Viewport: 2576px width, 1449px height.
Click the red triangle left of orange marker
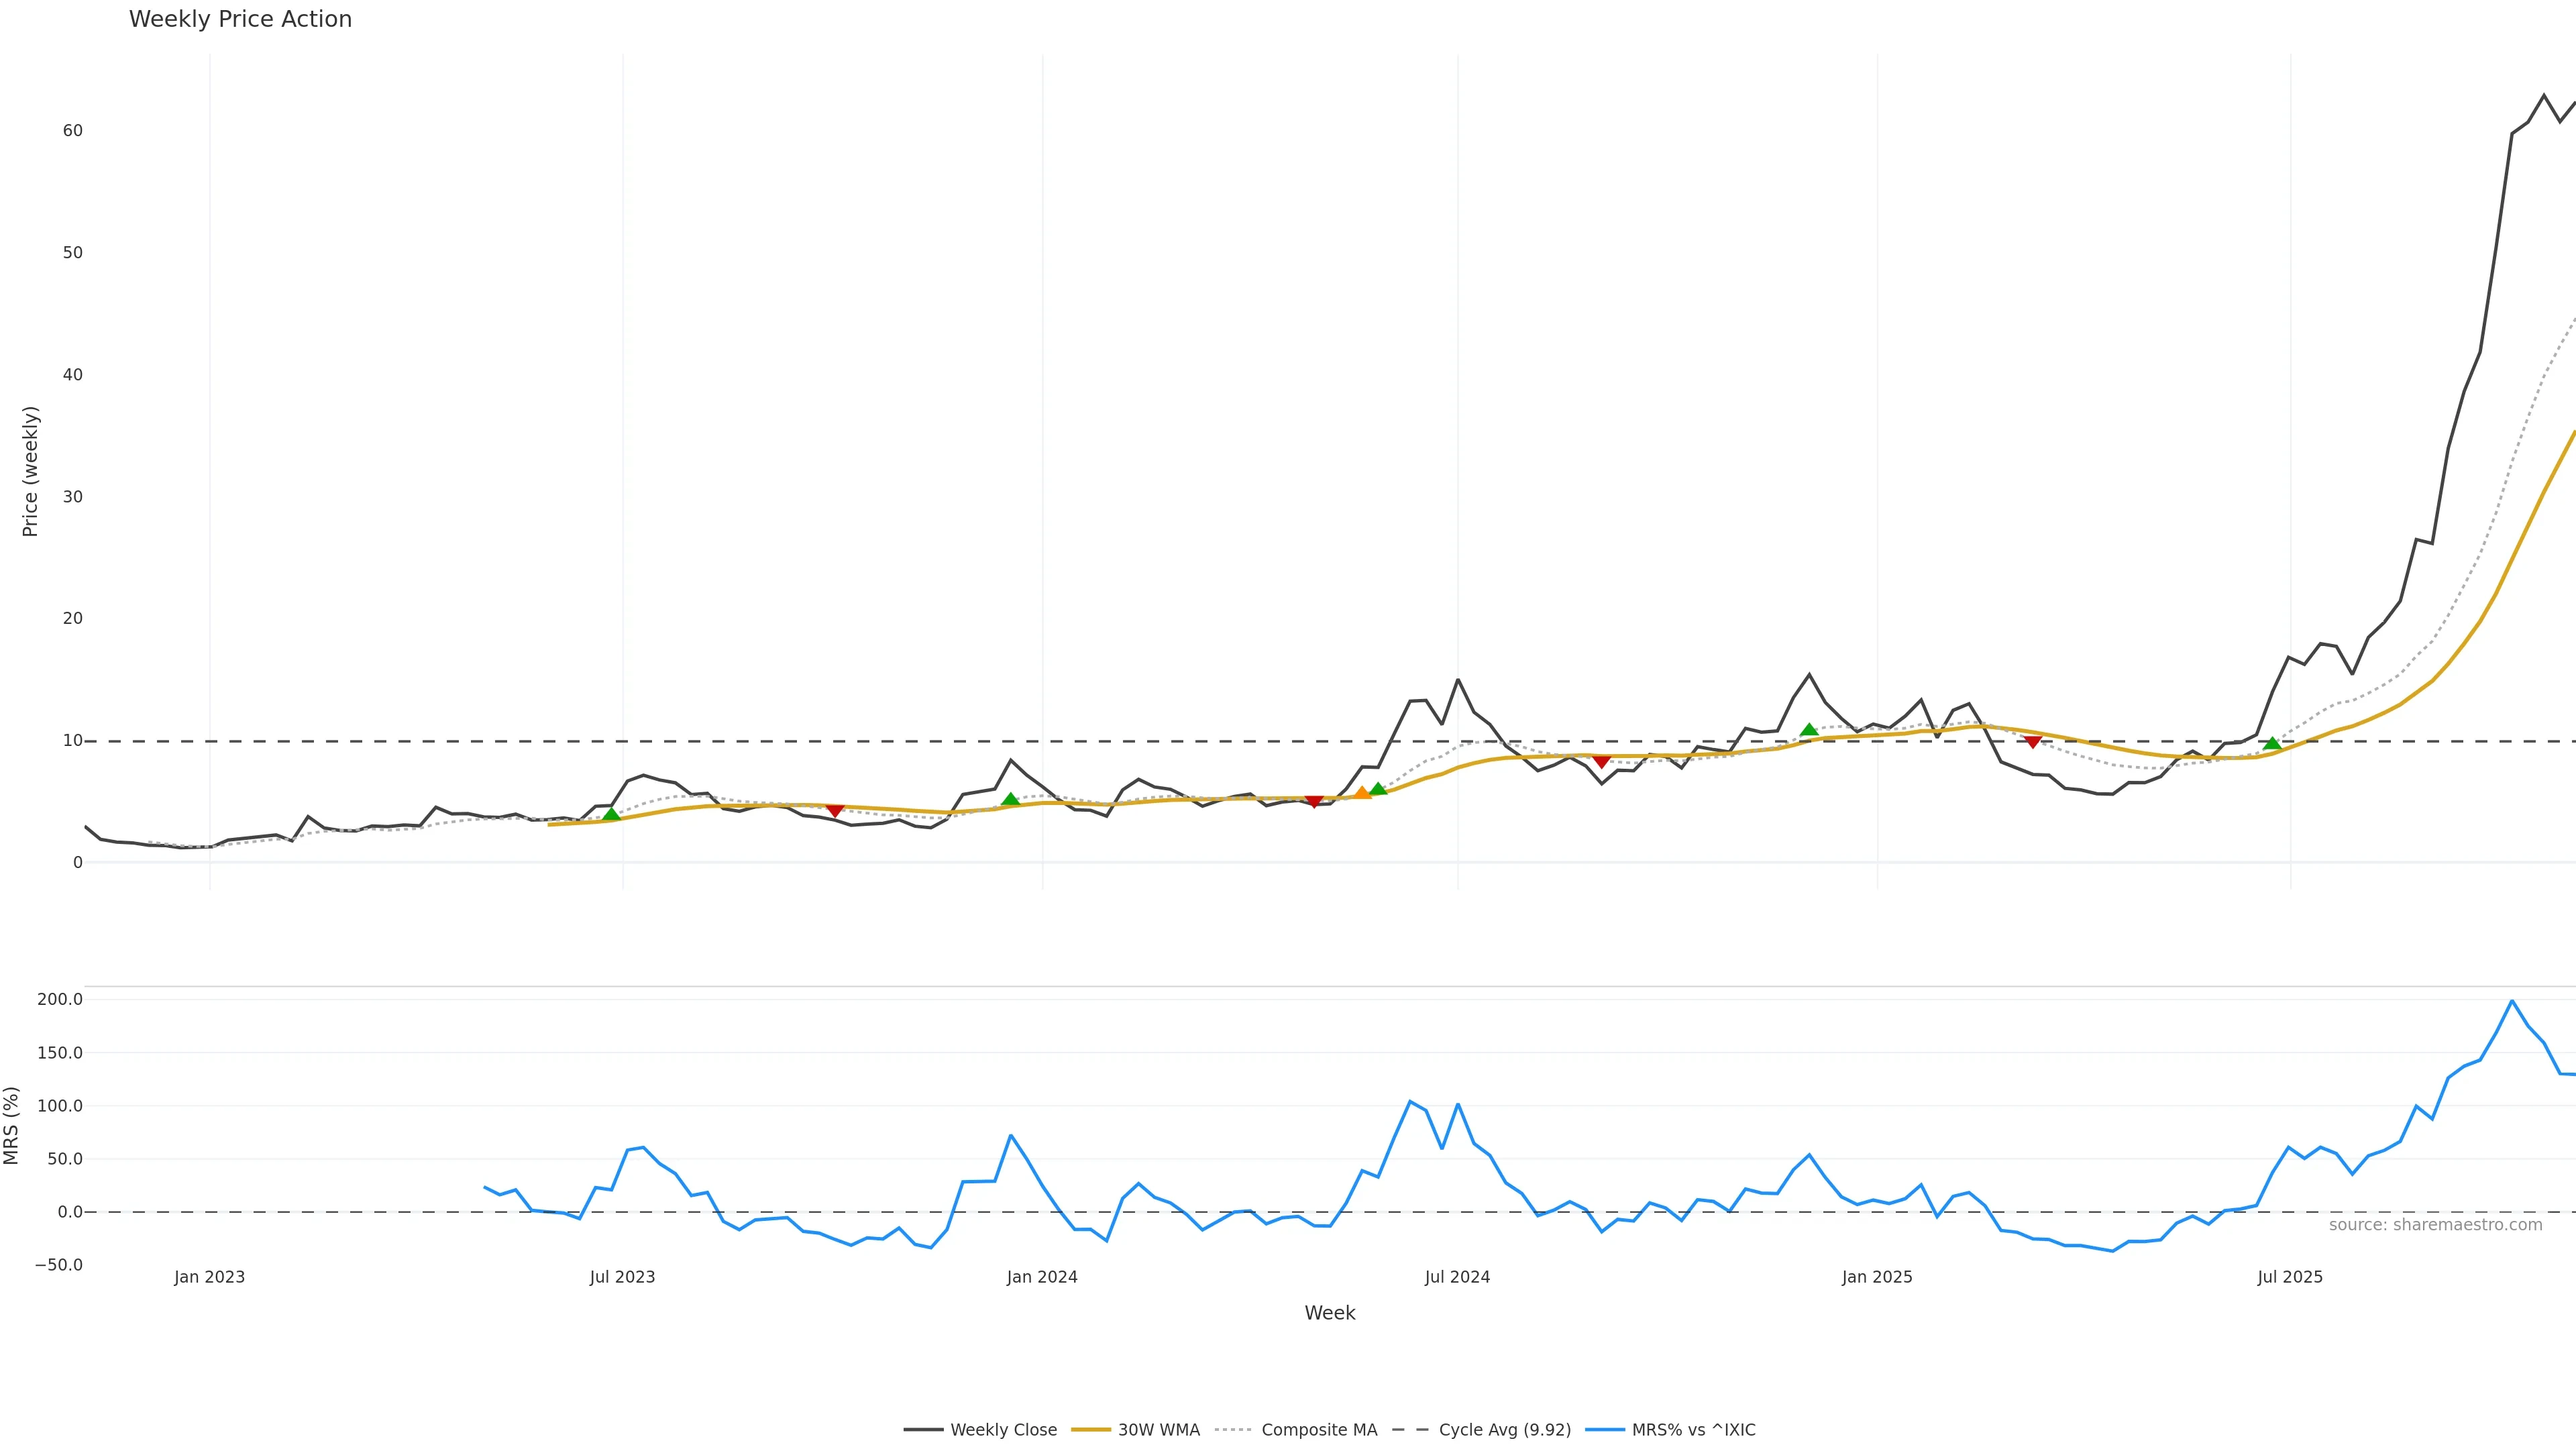1314,802
